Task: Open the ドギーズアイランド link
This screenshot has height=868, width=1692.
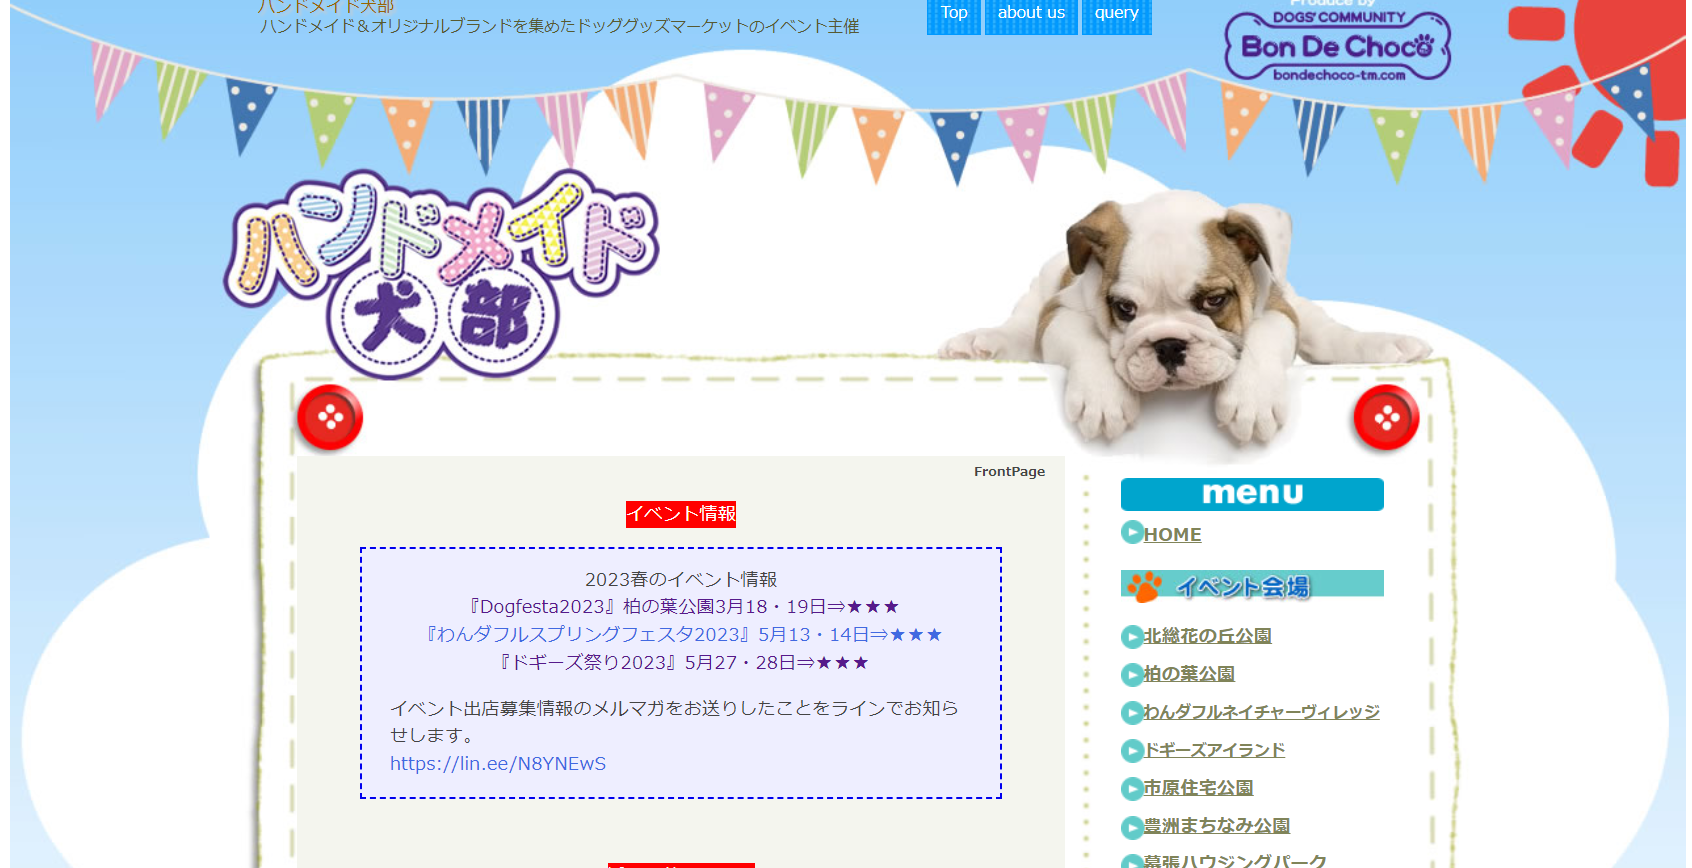Action: tap(1214, 750)
